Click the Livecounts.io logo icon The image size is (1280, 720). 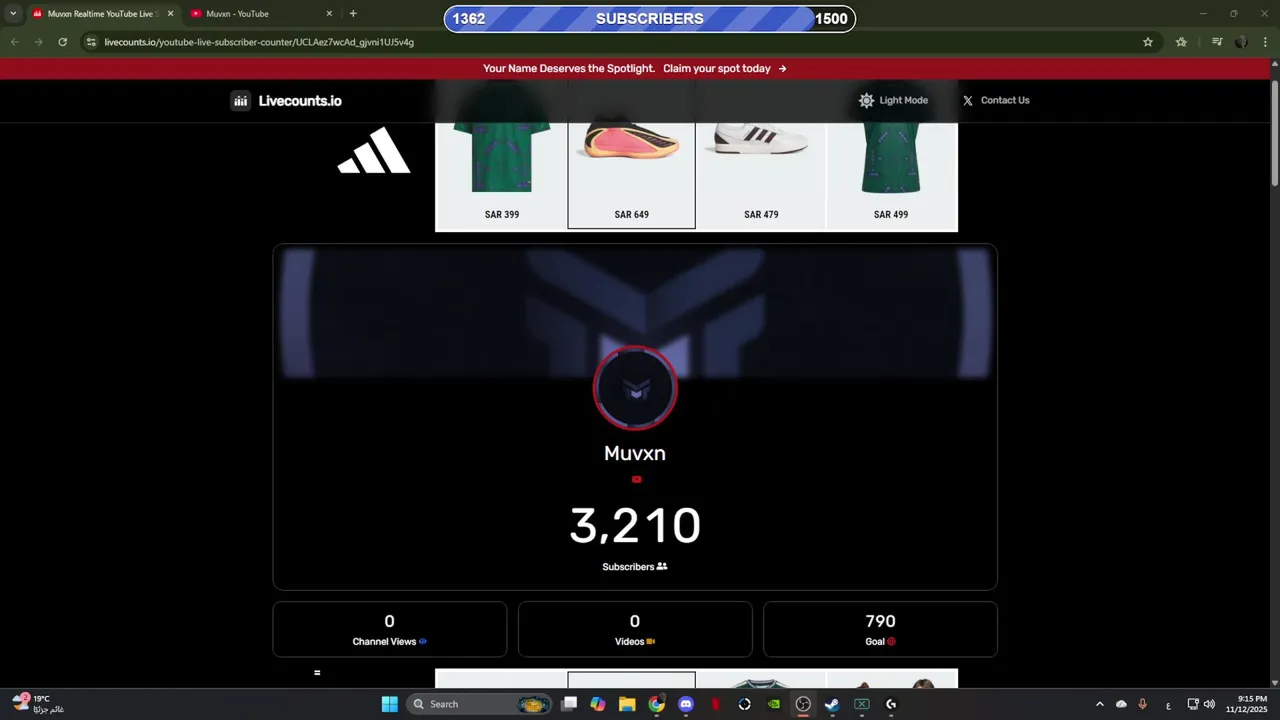point(240,100)
